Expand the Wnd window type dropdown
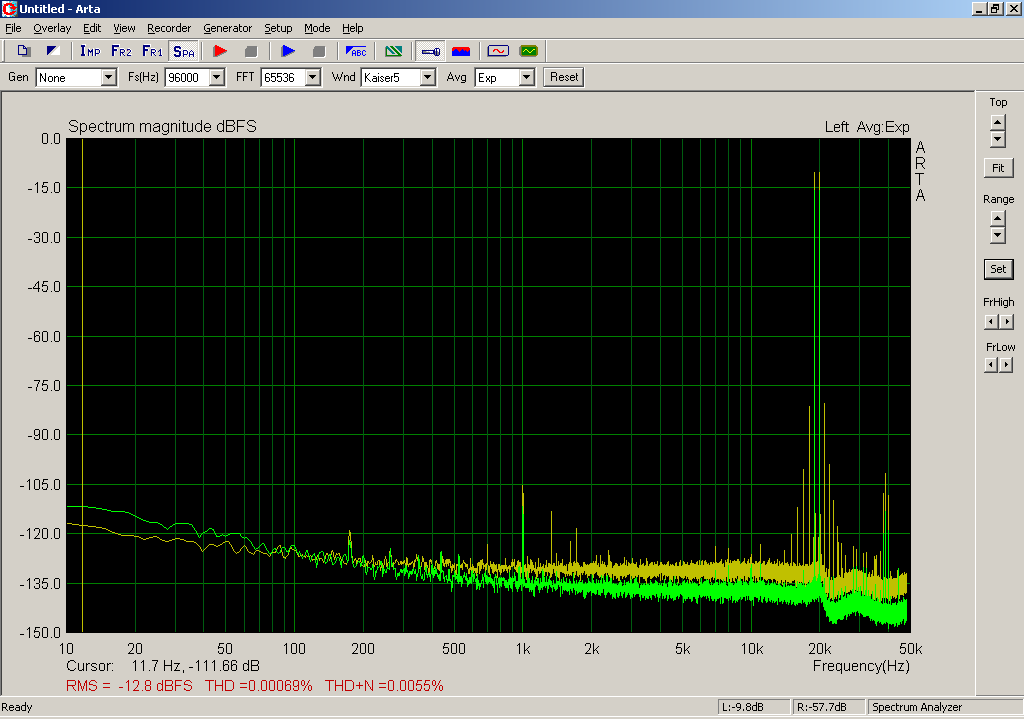Screen dimensions: 1024x719 [x=427, y=78]
